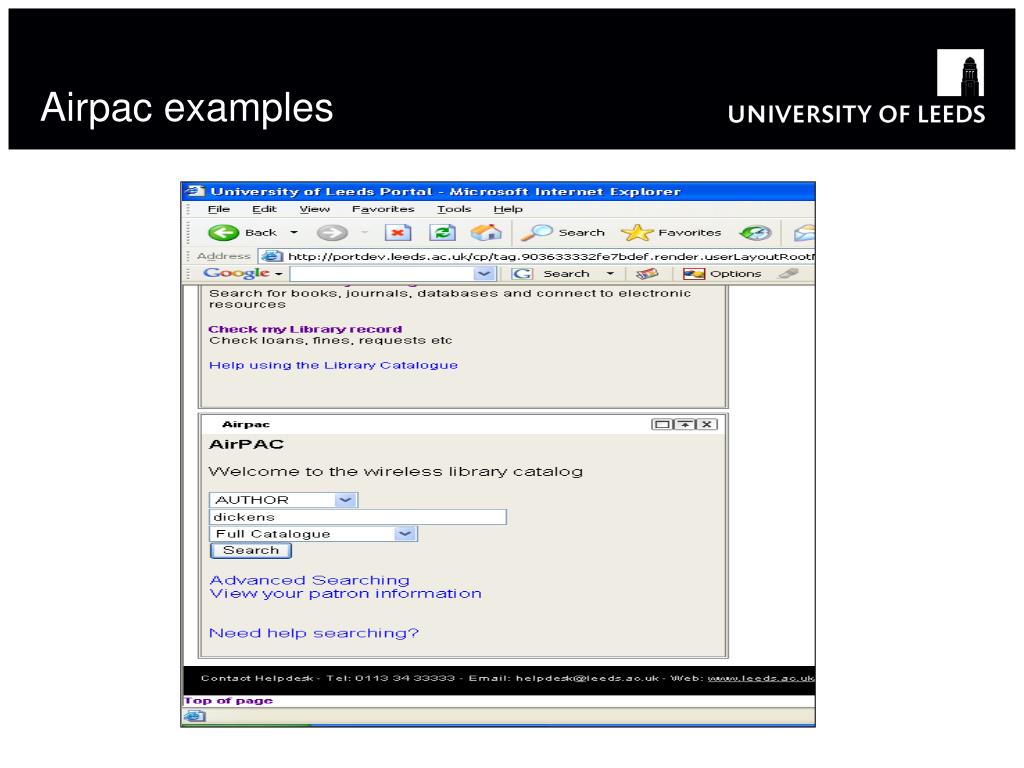Minimize the Airpac portlet with the square icon
1024x768 pixels.
pos(662,424)
